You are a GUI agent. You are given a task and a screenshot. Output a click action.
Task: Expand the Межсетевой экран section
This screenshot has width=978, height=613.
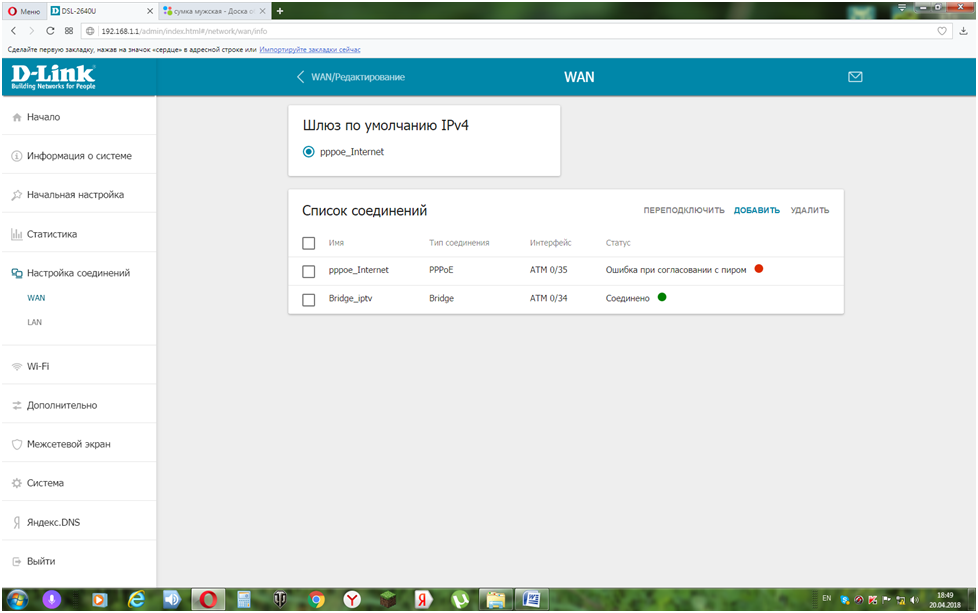tap(79, 444)
